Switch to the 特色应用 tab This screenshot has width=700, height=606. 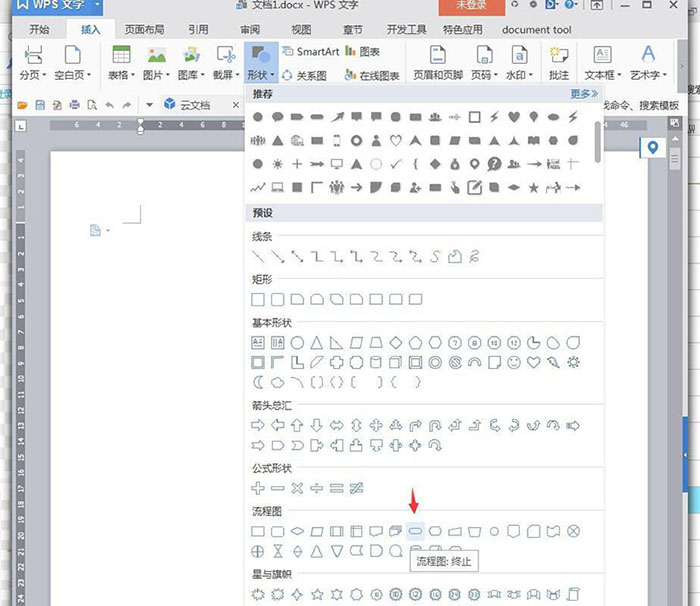pos(462,29)
